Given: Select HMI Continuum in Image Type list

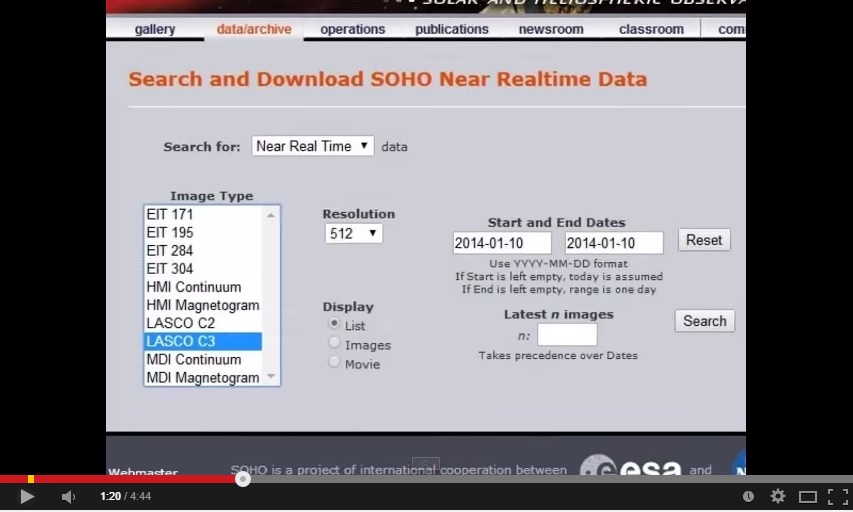Looking at the screenshot, I should click(x=203, y=287).
